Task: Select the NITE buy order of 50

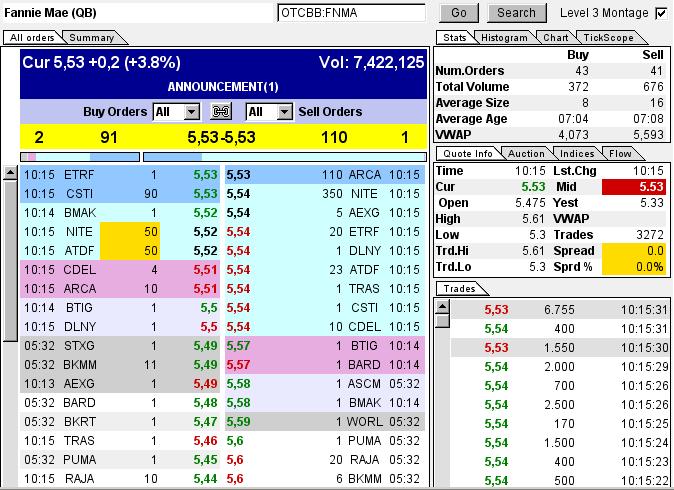Action: point(120,232)
